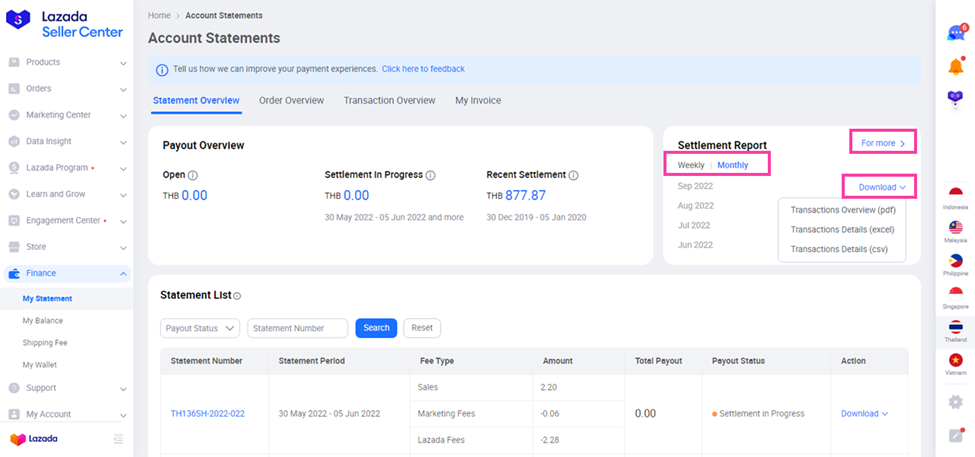Click the Lazada Seller Center logo
Image resolution: width=975 pixels, height=457 pixels.
(65, 24)
